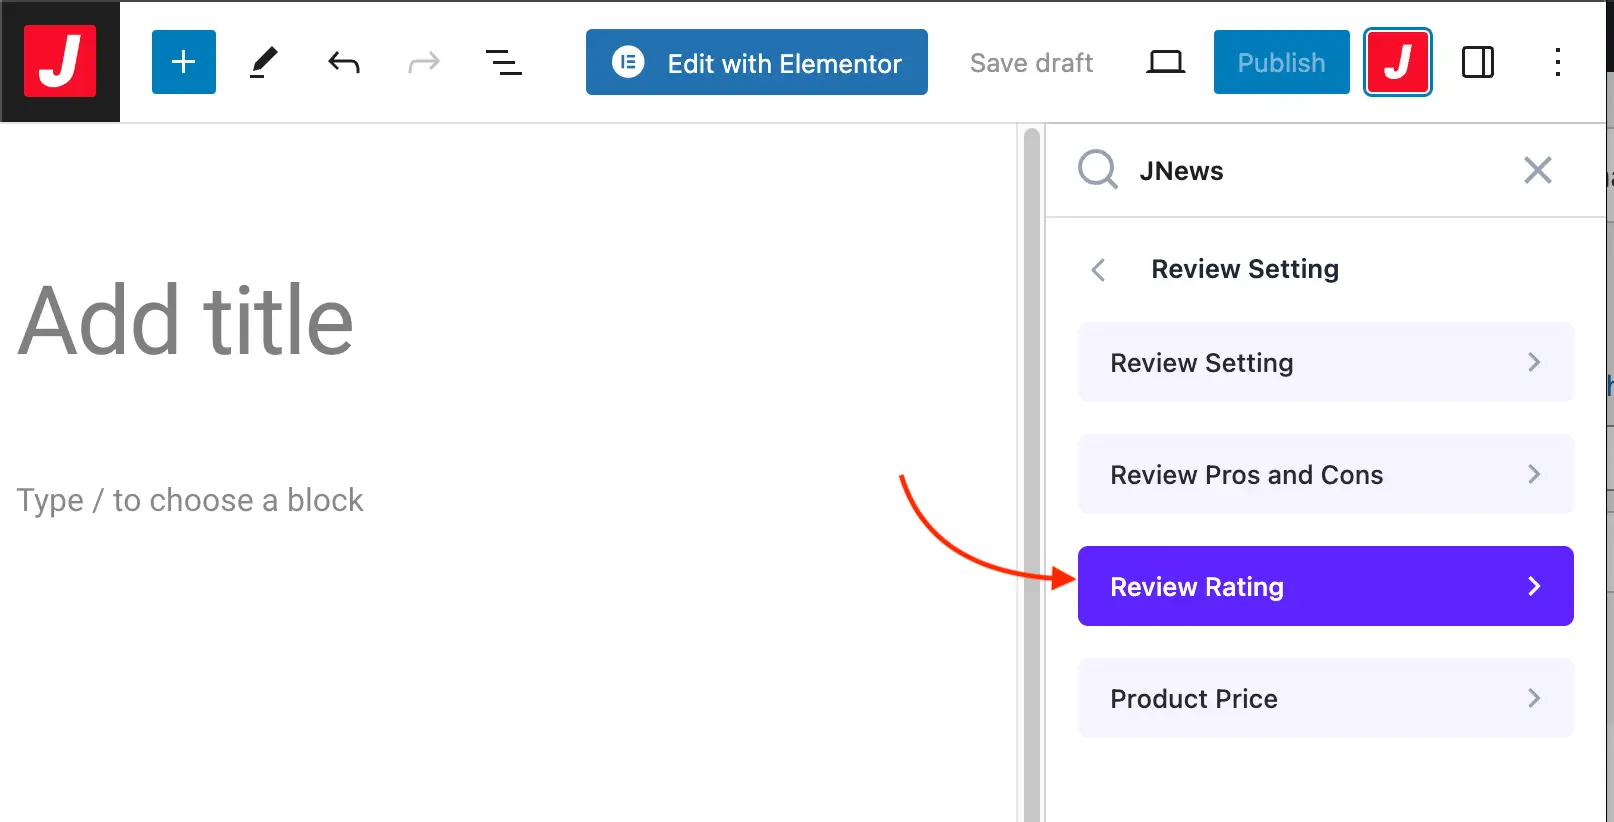
Task: Expand Review Pros and Cons section
Action: [1325, 474]
